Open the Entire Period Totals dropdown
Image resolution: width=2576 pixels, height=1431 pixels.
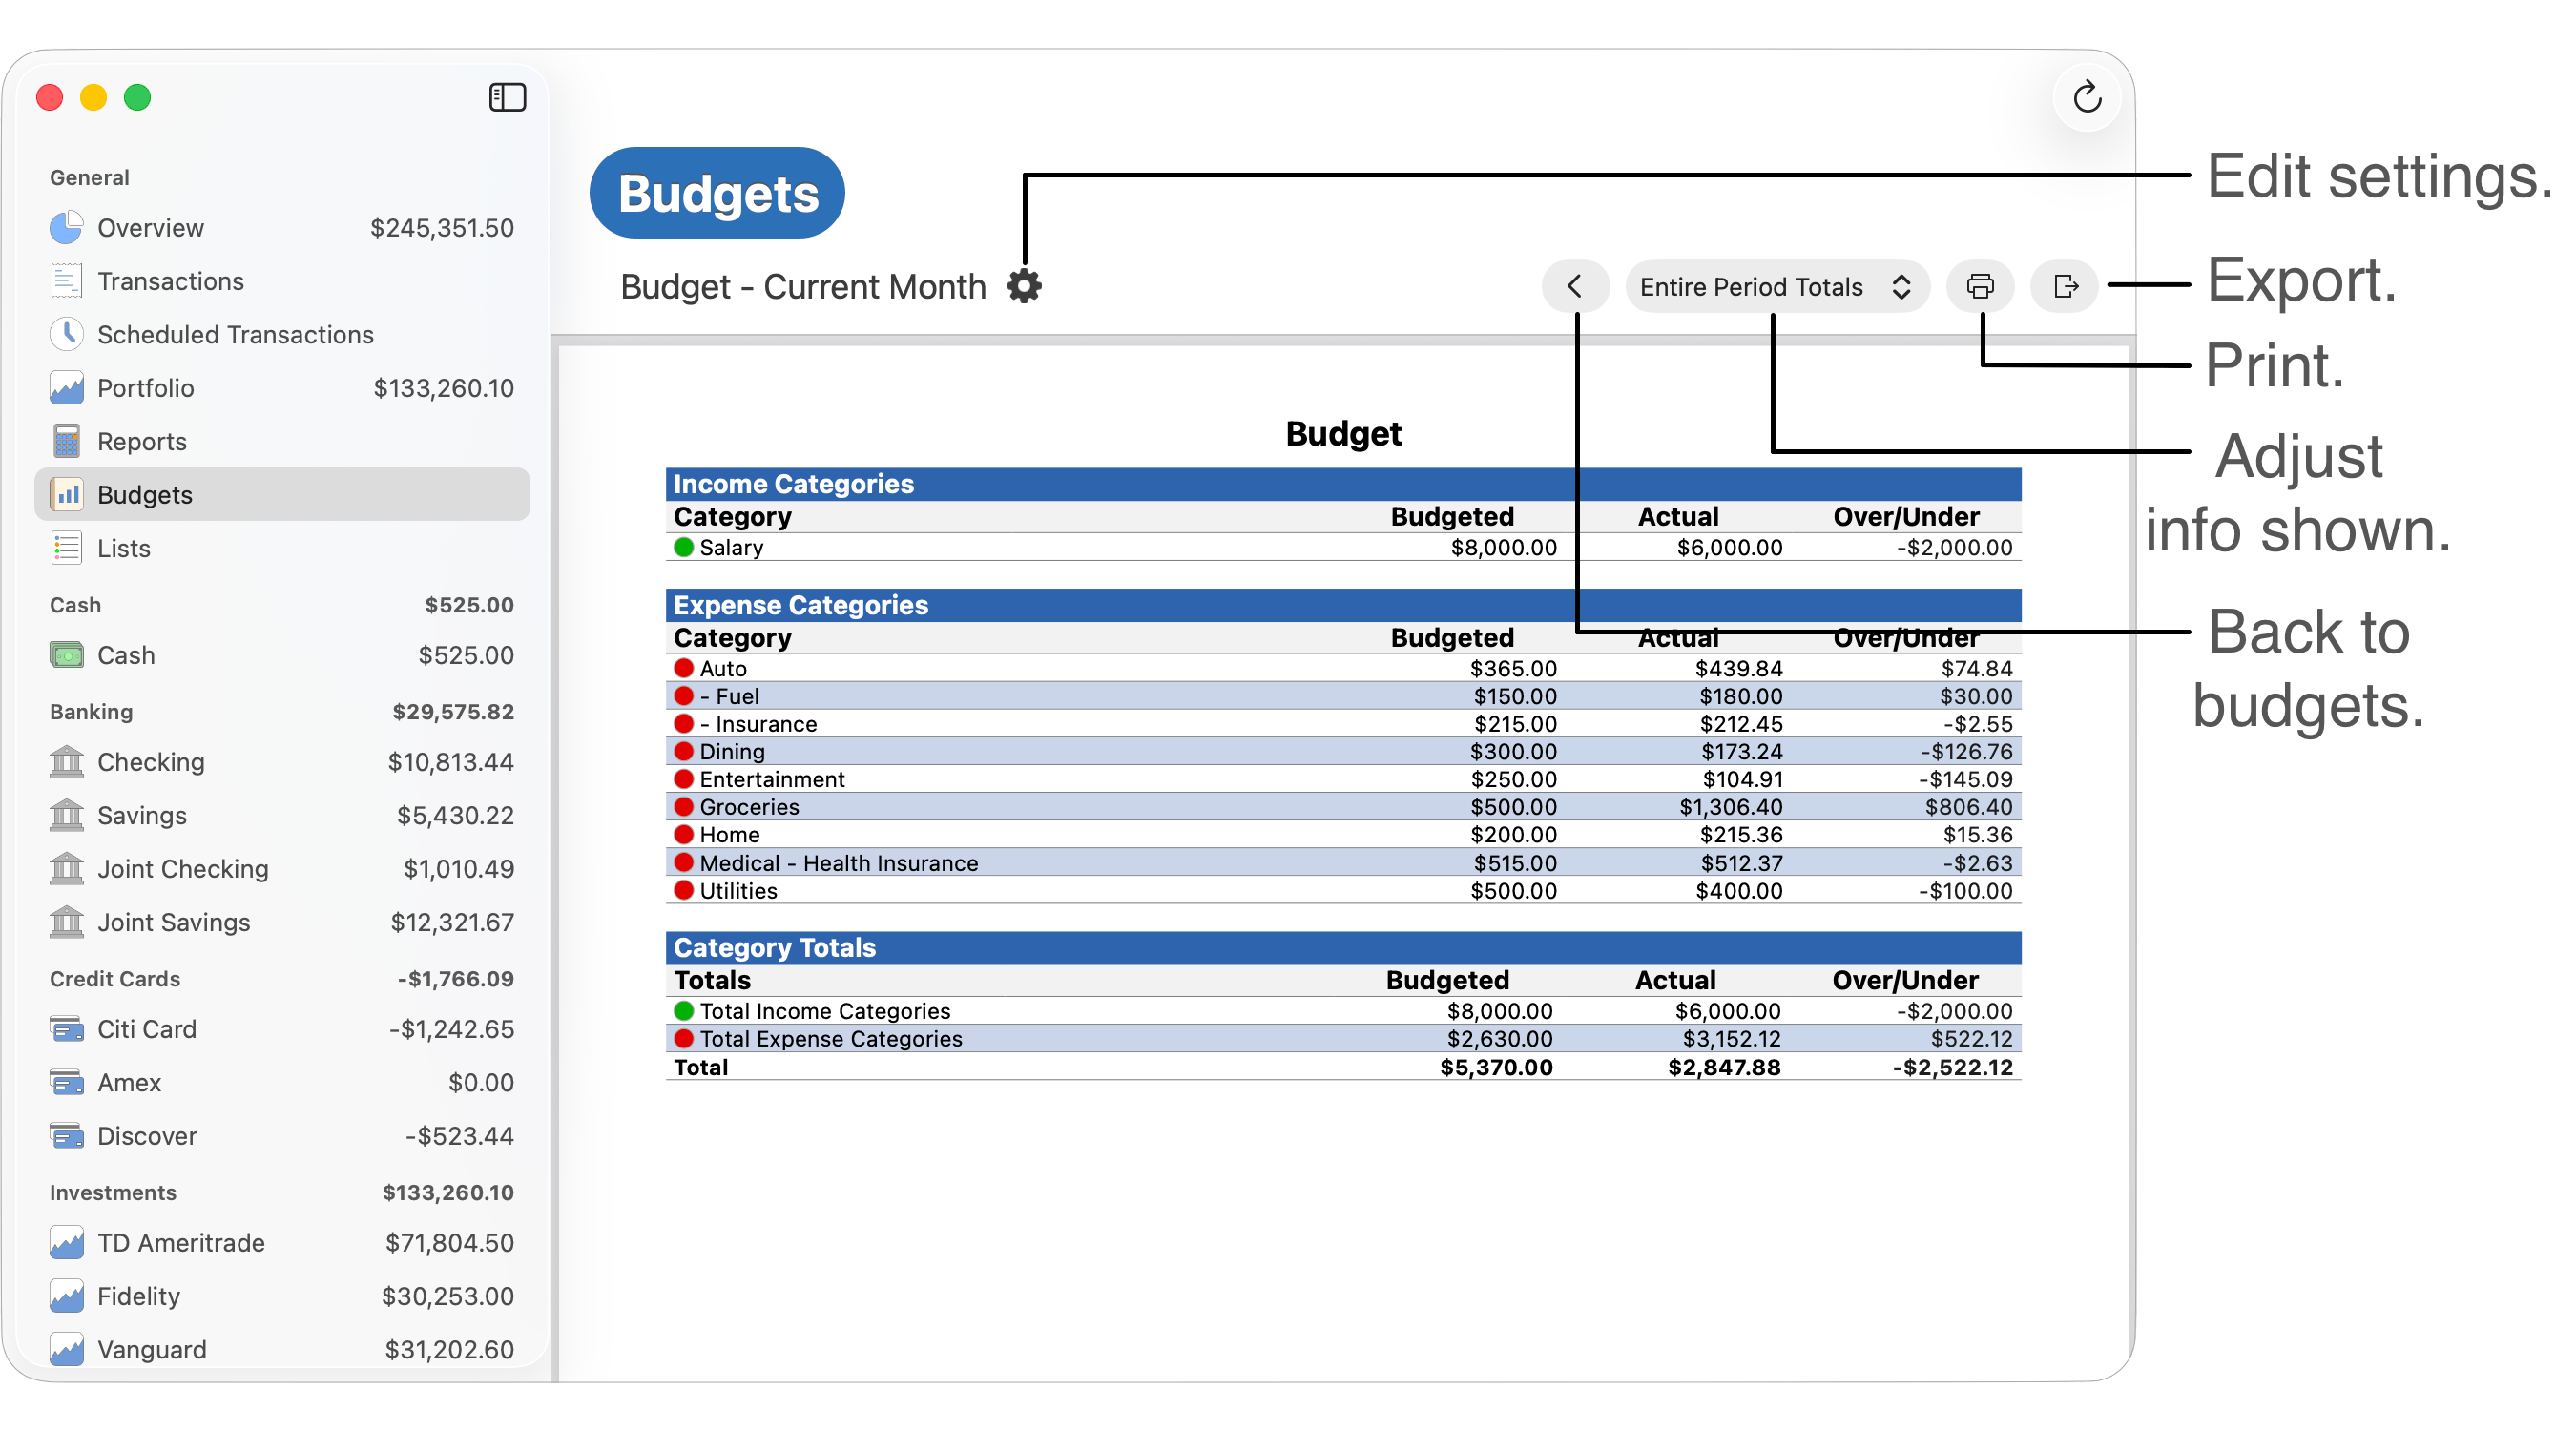[x=1776, y=287]
